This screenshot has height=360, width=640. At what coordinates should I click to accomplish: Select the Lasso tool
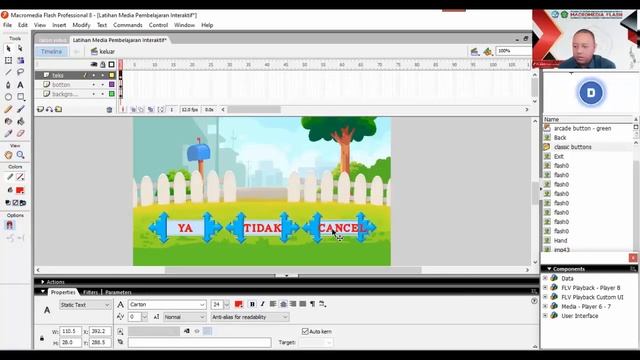pos(20,72)
